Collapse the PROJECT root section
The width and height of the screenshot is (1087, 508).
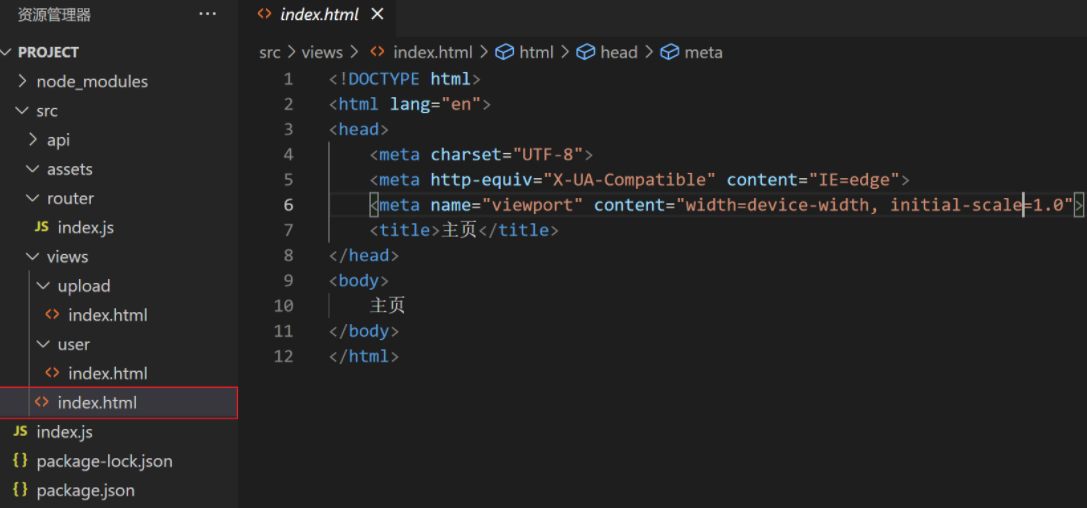[x=8, y=52]
